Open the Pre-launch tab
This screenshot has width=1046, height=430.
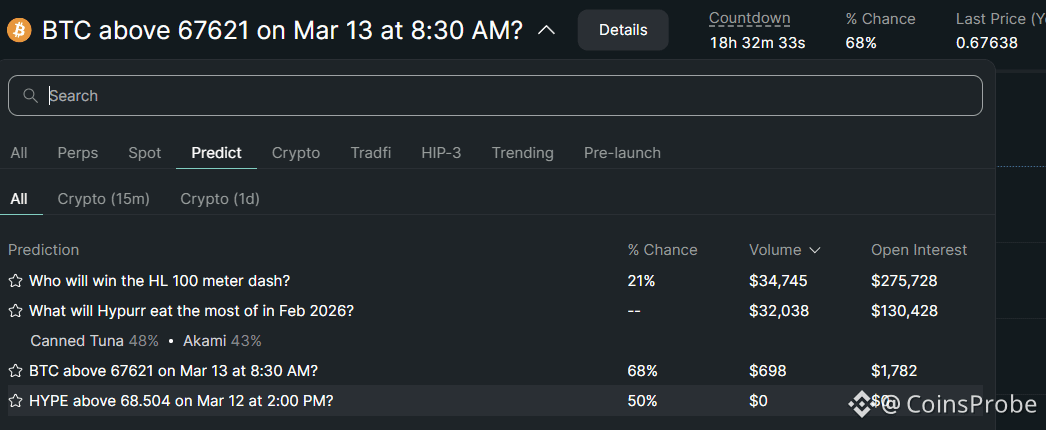[622, 153]
